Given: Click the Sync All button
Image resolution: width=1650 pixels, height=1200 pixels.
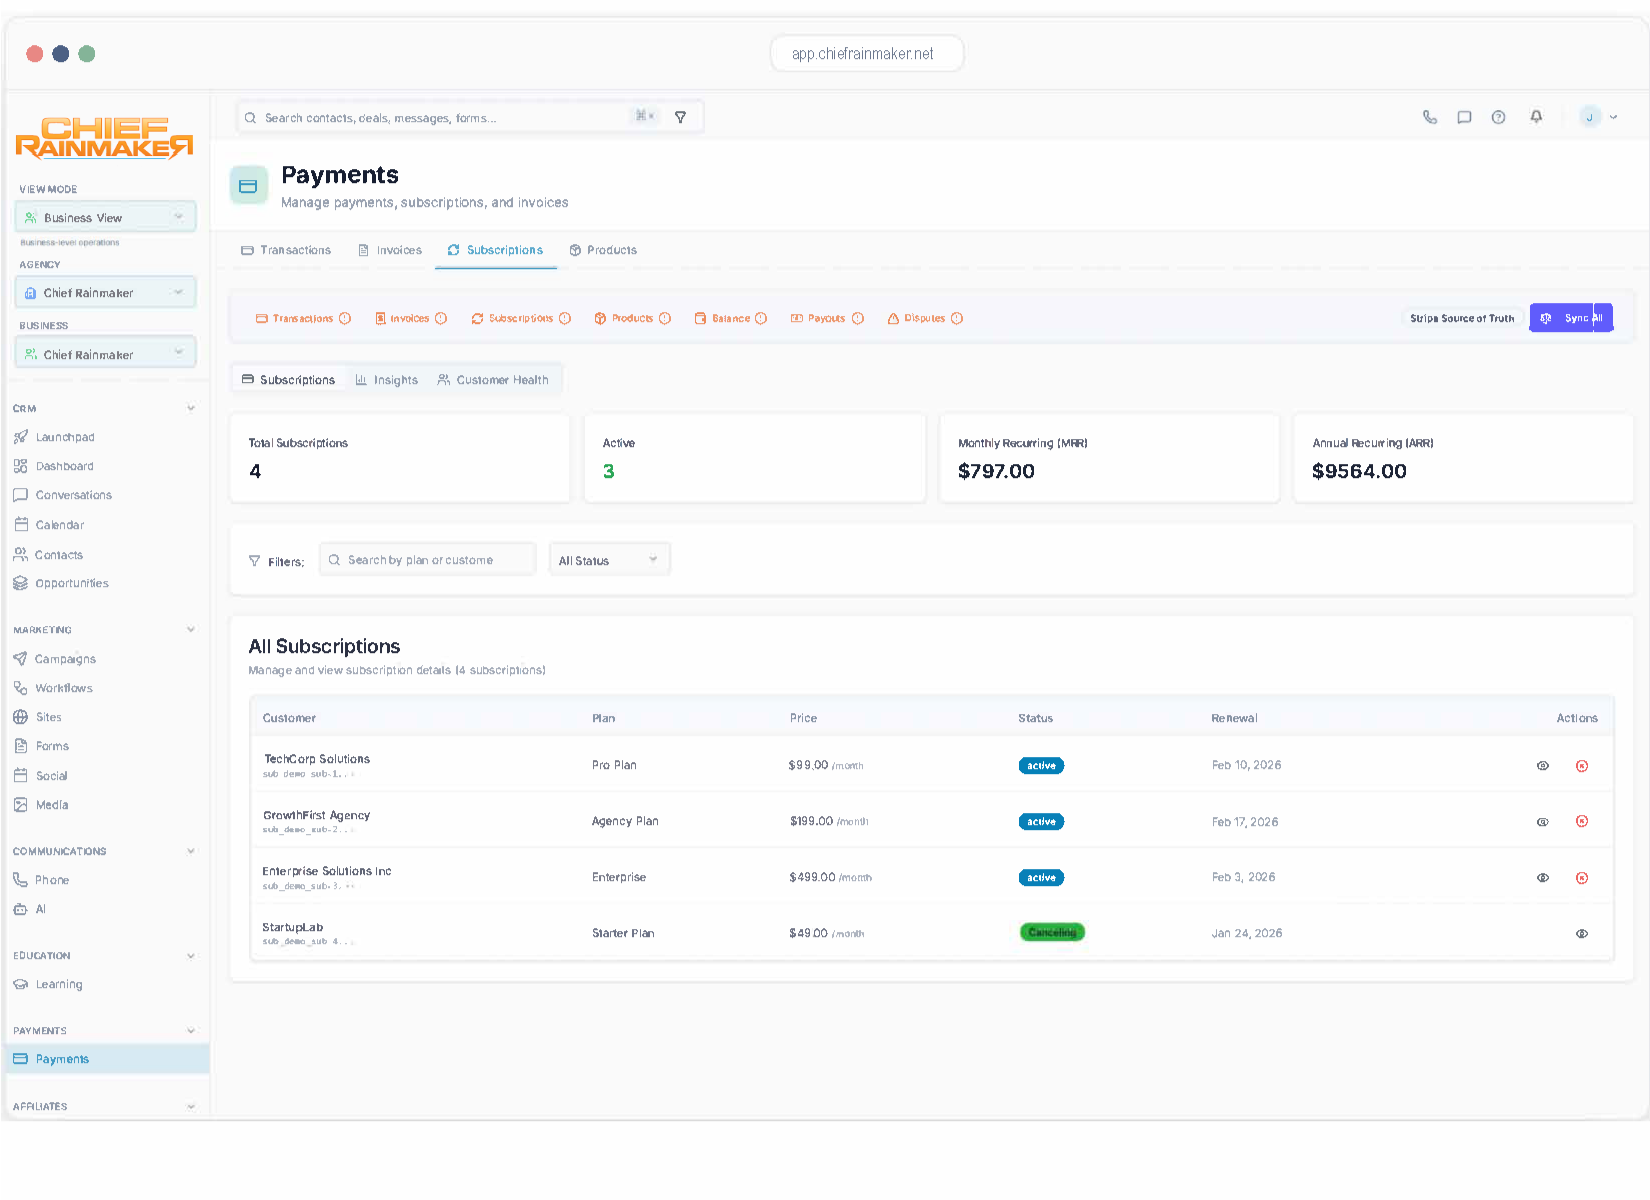Looking at the screenshot, I should point(1571,318).
